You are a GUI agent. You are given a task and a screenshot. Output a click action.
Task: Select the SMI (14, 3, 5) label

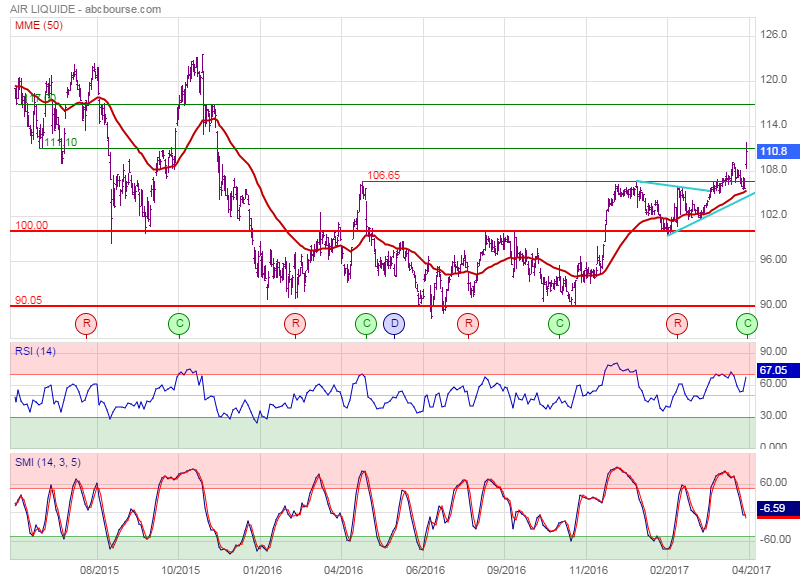[x=47, y=461]
